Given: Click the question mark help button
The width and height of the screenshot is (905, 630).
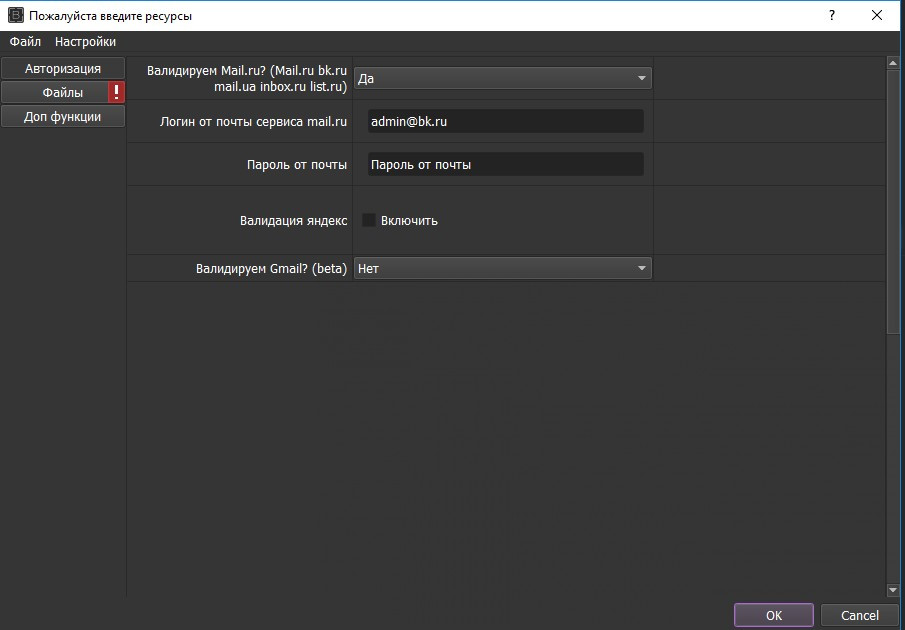Looking at the screenshot, I should pyautogui.click(x=831, y=16).
